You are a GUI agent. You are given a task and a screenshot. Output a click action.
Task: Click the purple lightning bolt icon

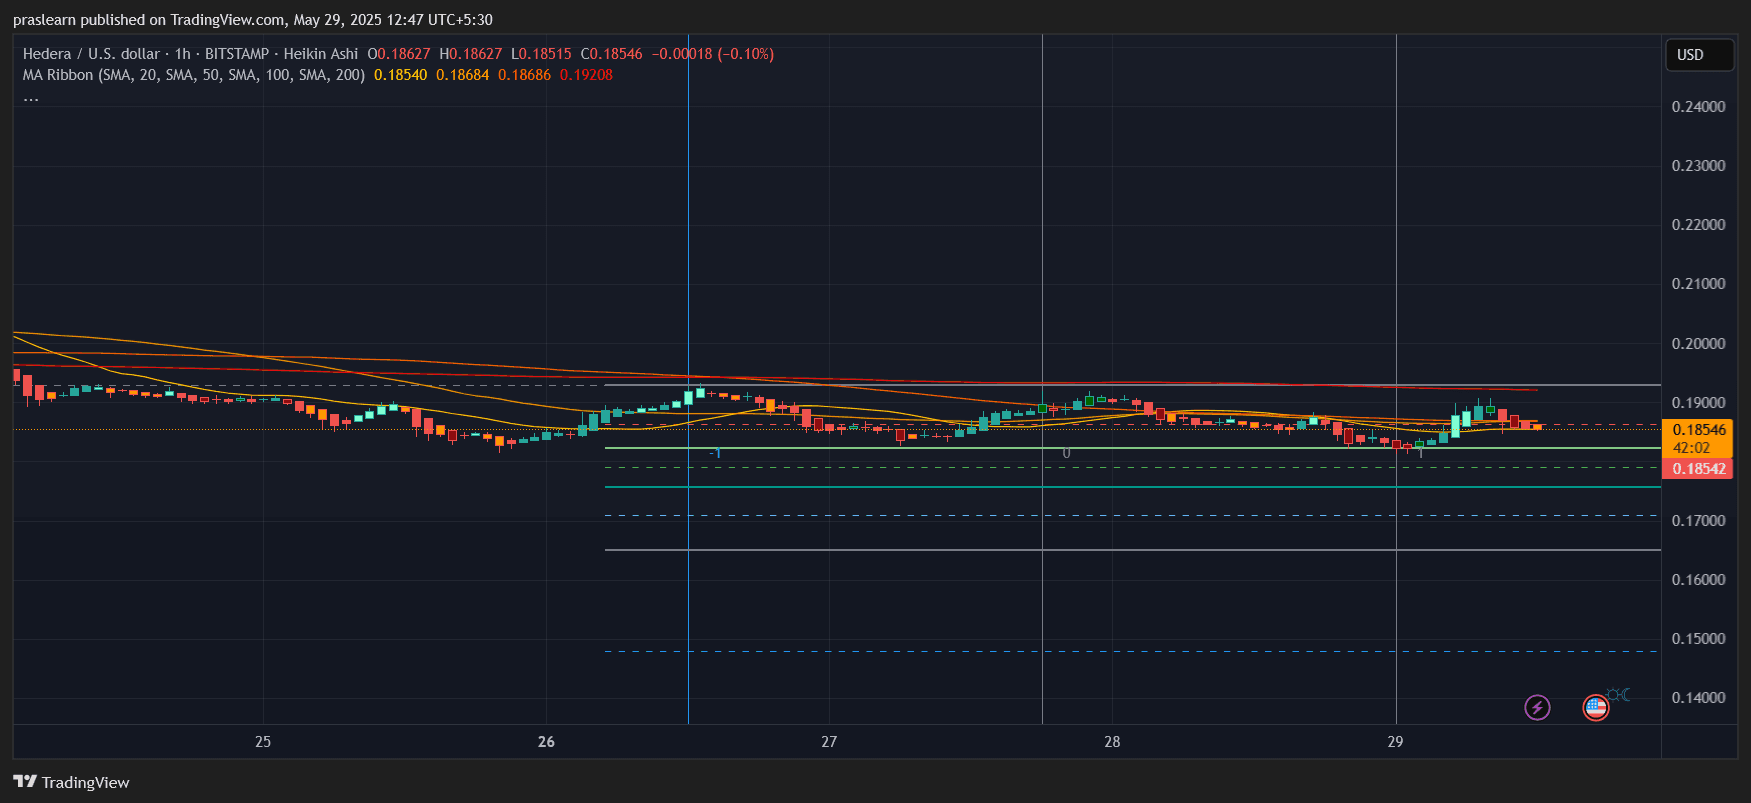(x=1537, y=708)
